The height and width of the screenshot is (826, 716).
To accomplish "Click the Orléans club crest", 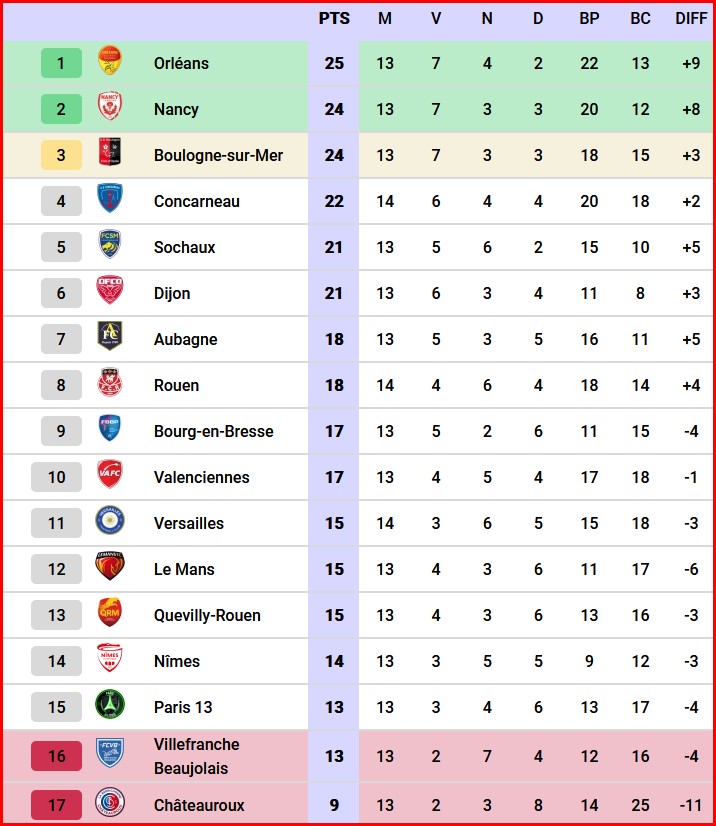I will tap(110, 60).
